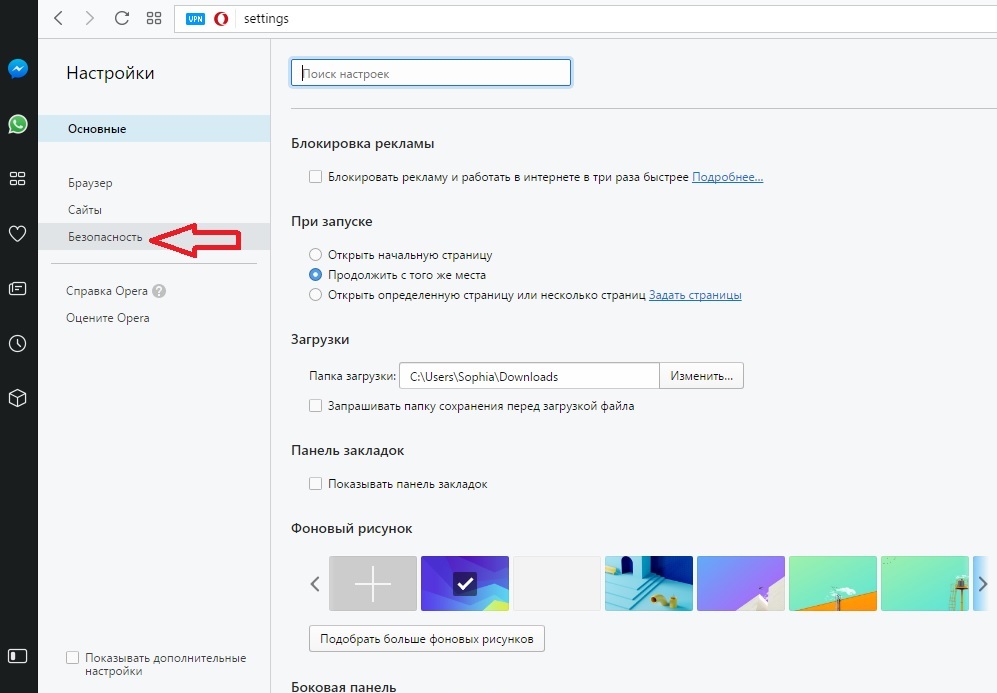This screenshot has width=997, height=693.
Task: Select the checked purple geometric wallpaper
Action: coord(465,584)
